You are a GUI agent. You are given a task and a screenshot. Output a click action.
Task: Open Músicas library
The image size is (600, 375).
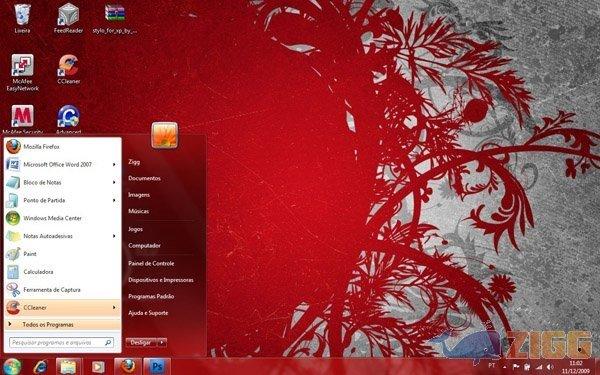pyautogui.click(x=139, y=211)
